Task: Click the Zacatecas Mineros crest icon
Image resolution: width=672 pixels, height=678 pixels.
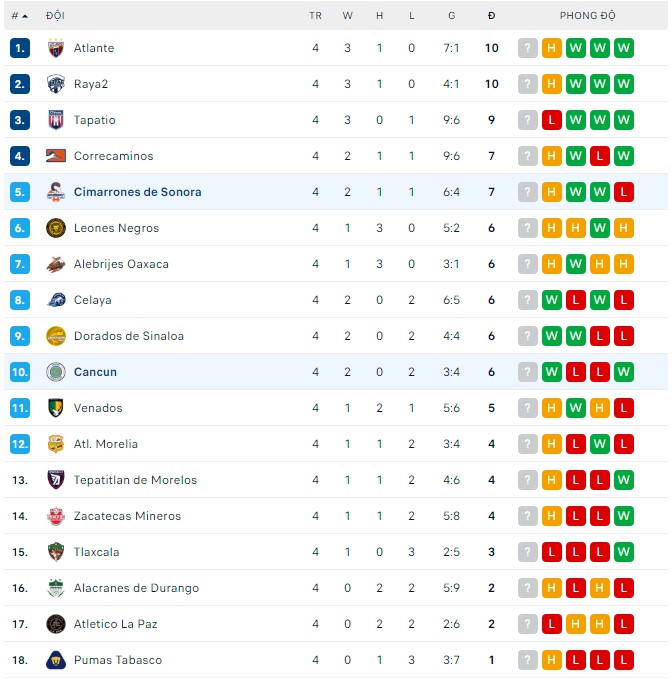Action: click(x=56, y=516)
